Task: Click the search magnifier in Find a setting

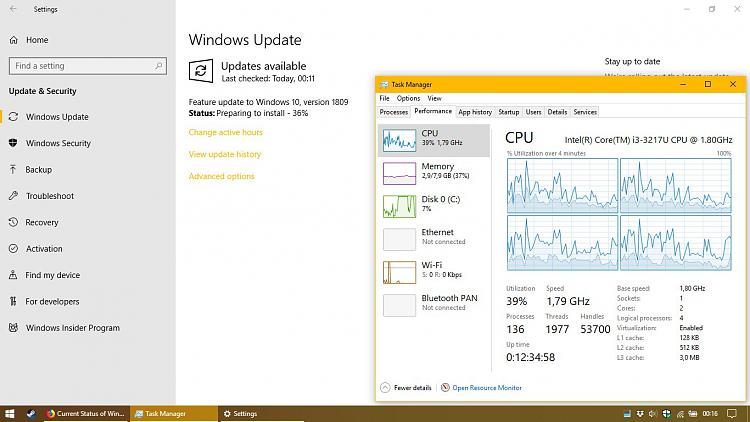Action: 159,66
